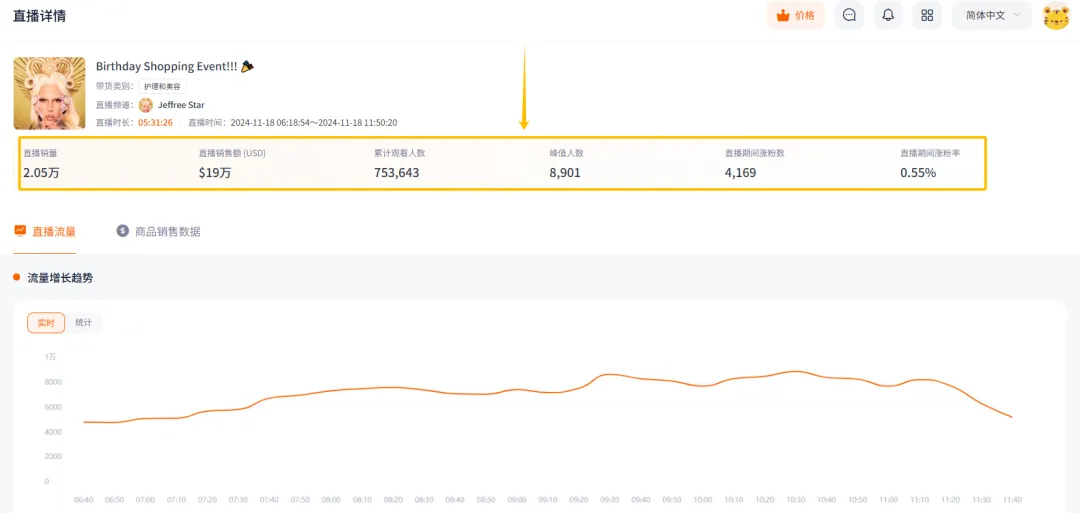Open notifications bell icon

coord(889,15)
